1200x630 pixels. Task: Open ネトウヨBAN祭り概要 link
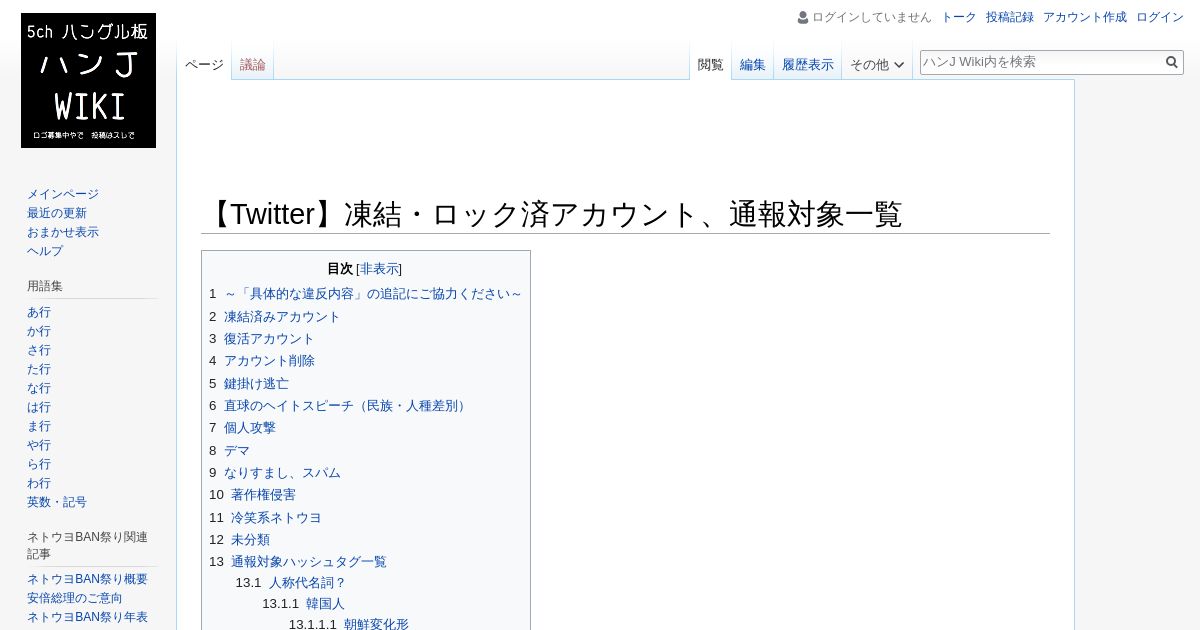click(x=87, y=579)
